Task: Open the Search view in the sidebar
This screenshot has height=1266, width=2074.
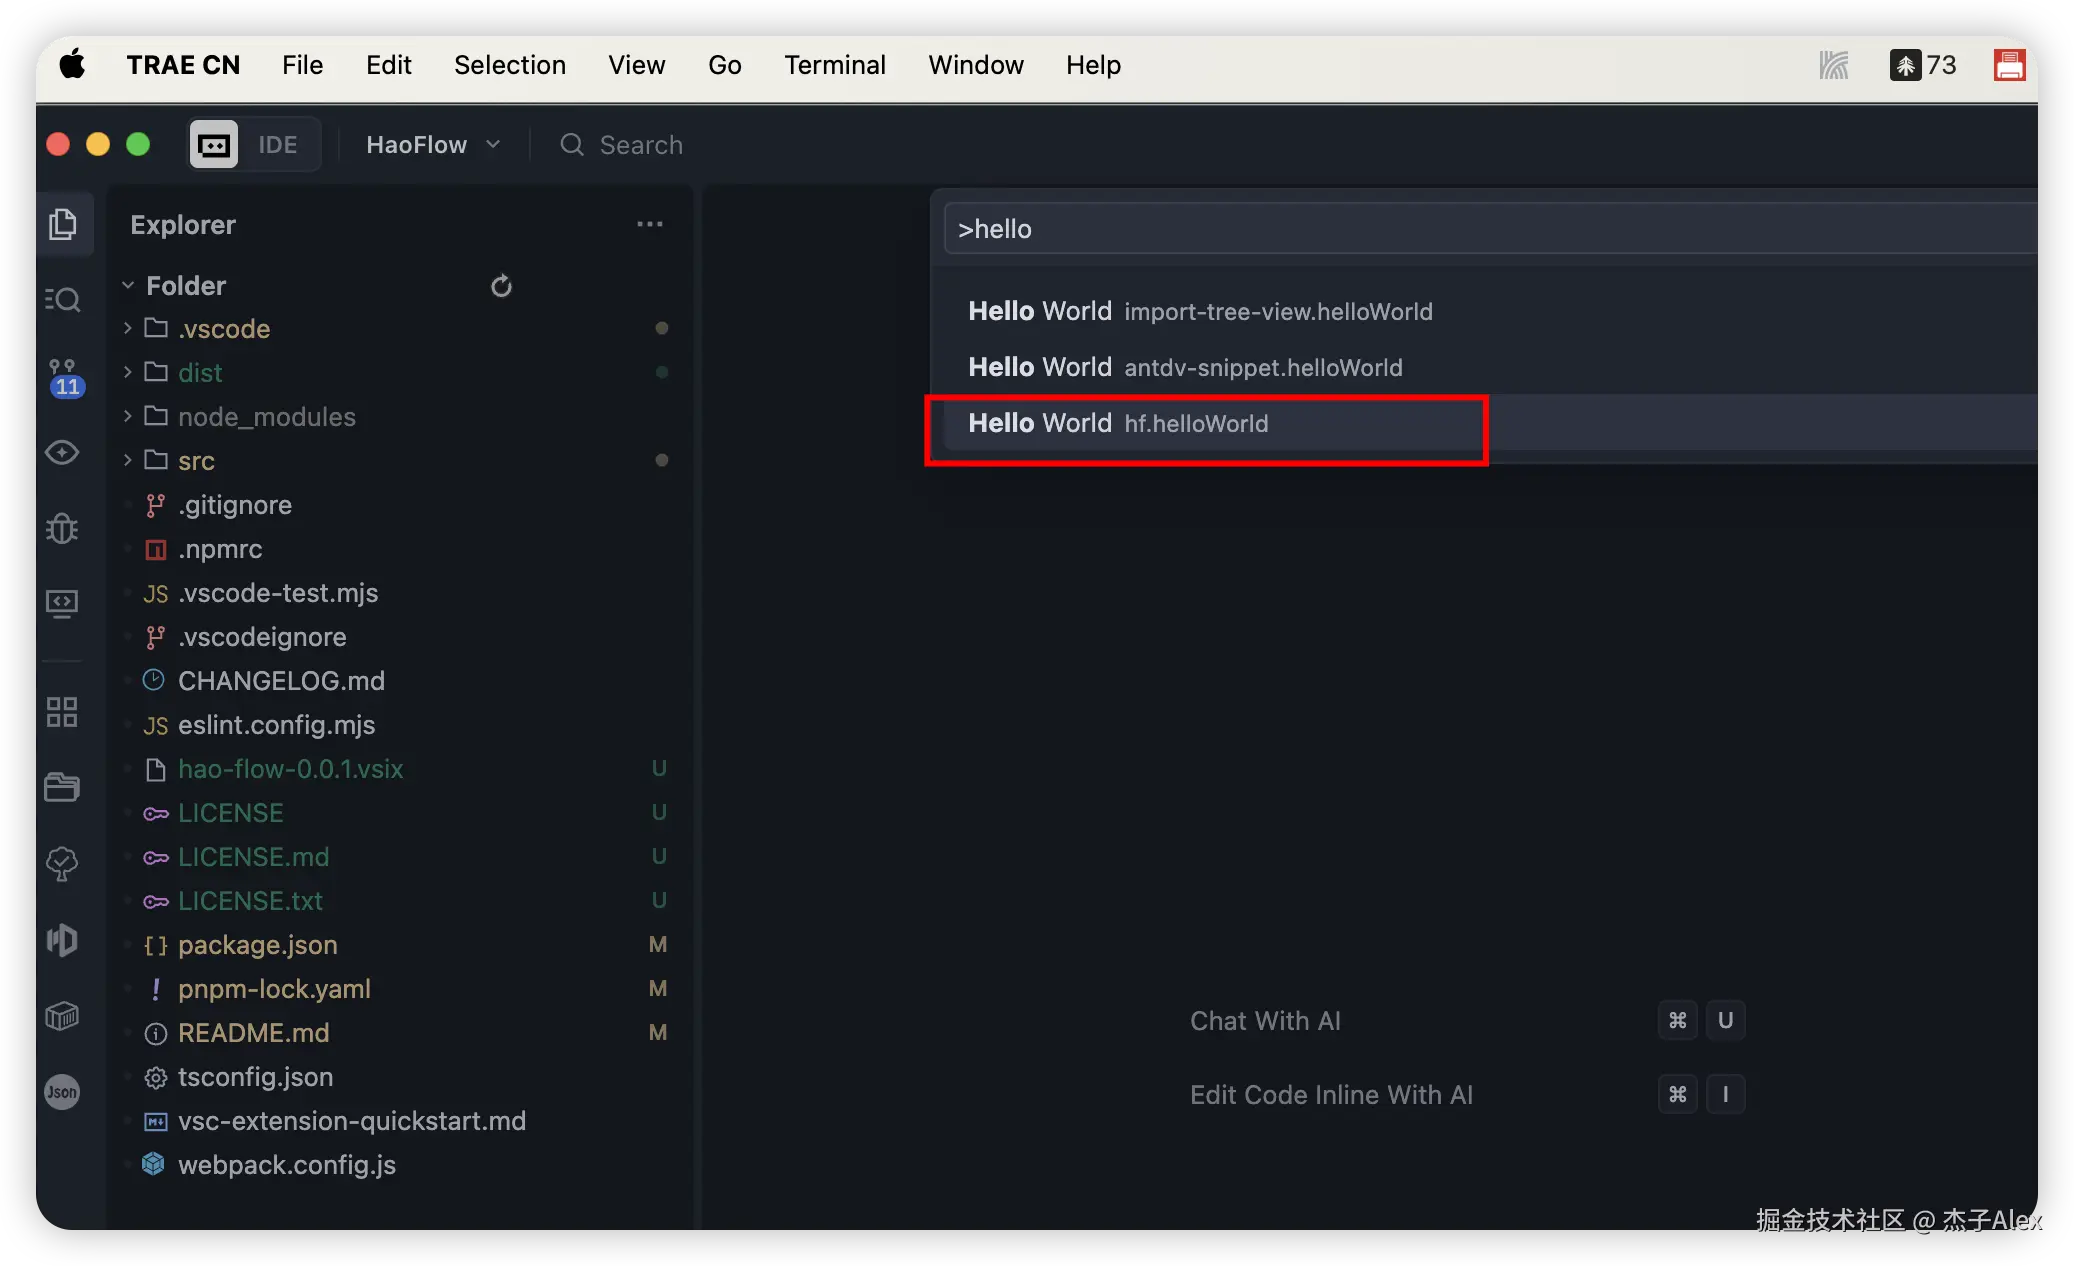Action: (63, 299)
